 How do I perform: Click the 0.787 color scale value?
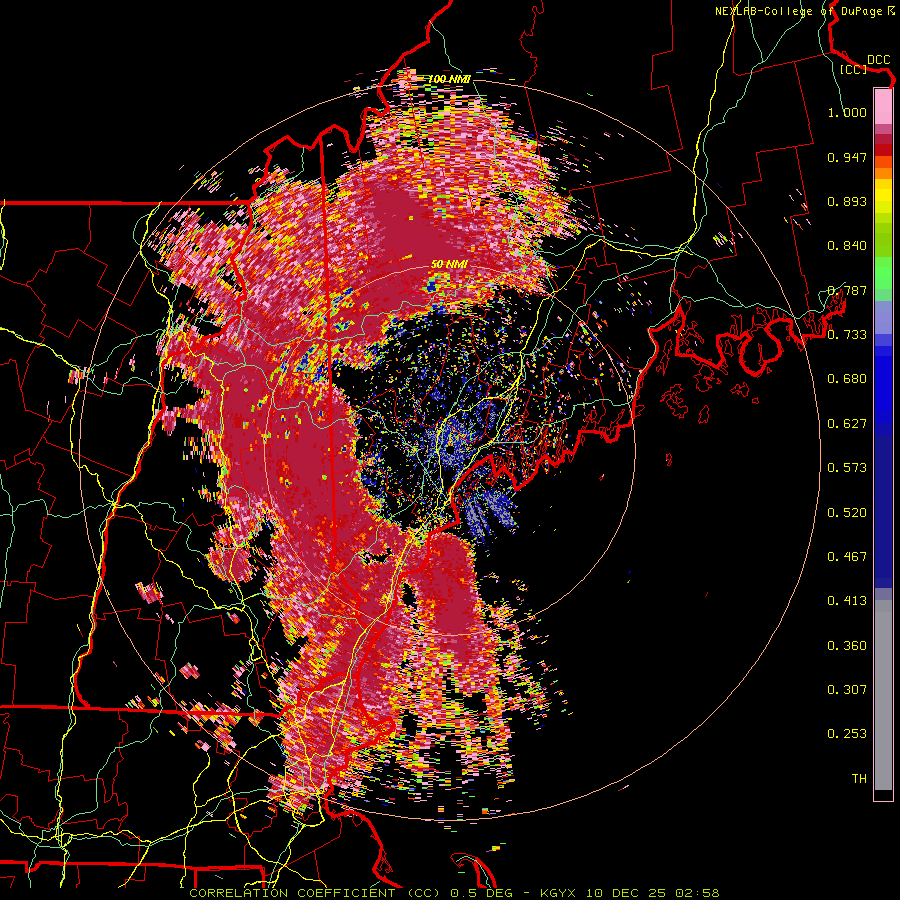[847, 290]
